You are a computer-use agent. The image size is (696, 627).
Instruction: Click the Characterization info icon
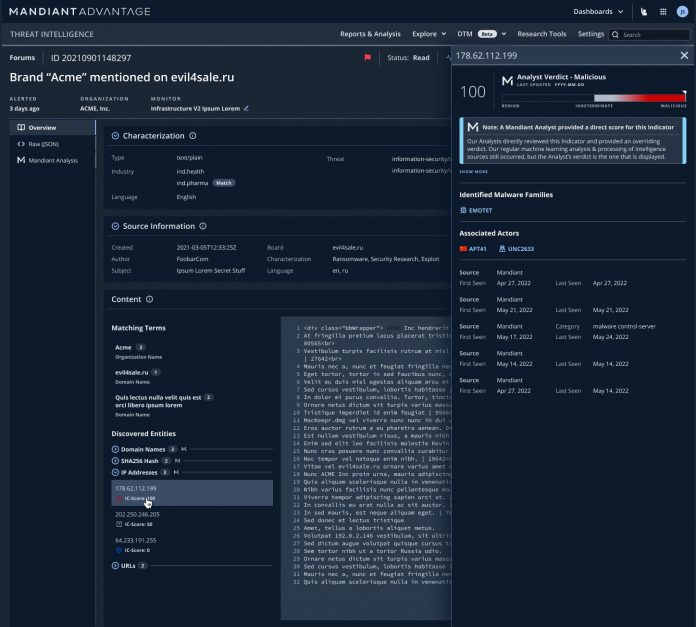(193, 136)
